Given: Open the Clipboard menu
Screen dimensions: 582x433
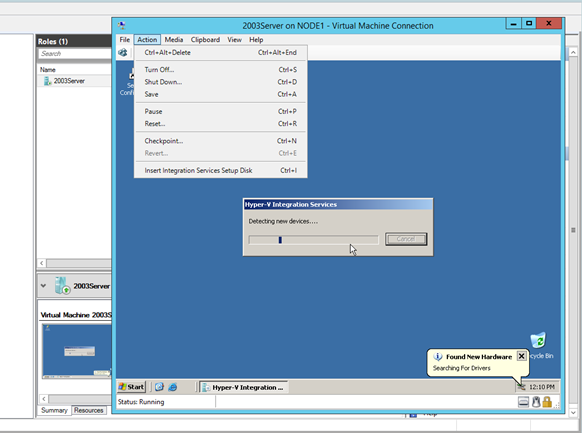Looking at the screenshot, I should tap(205, 40).
